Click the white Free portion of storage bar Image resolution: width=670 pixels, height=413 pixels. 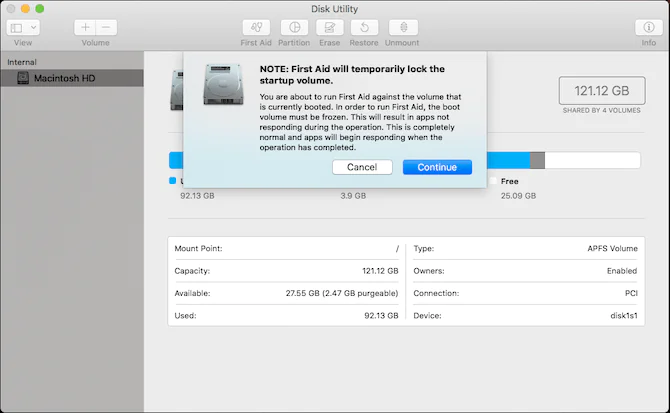(x=592, y=160)
